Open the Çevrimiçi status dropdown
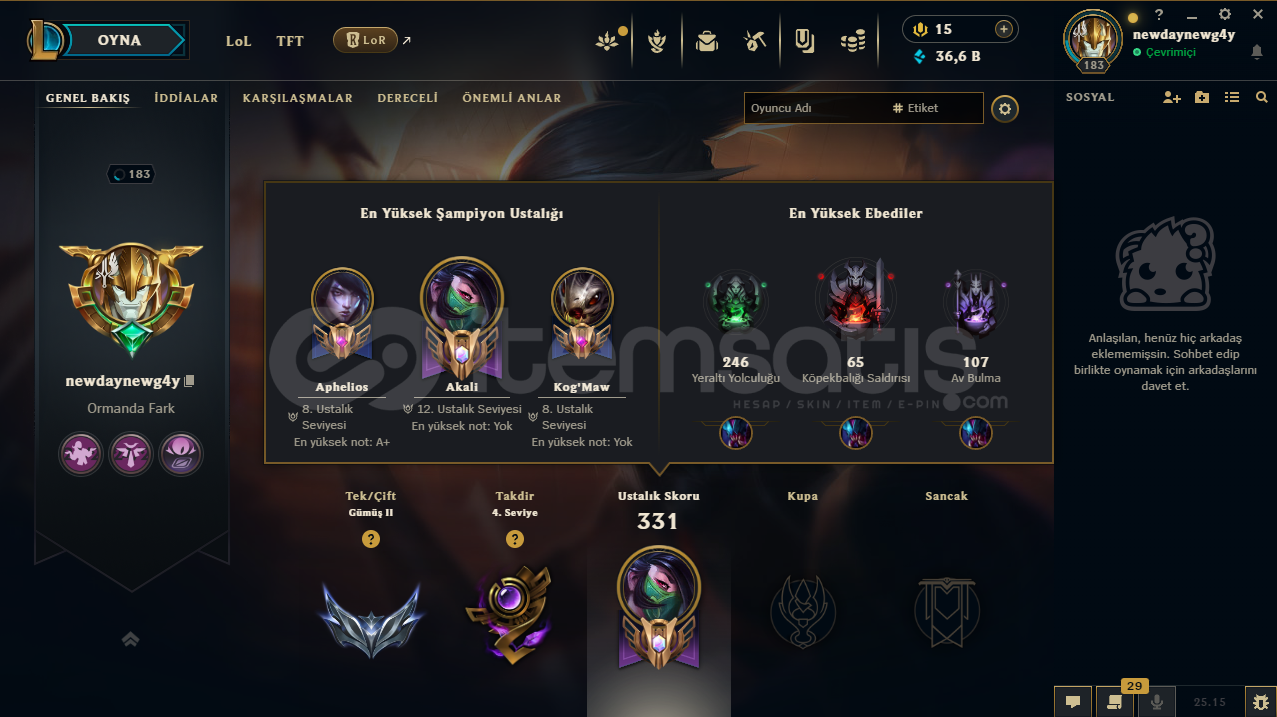This screenshot has height=717, width=1277. [x=1165, y=52]
